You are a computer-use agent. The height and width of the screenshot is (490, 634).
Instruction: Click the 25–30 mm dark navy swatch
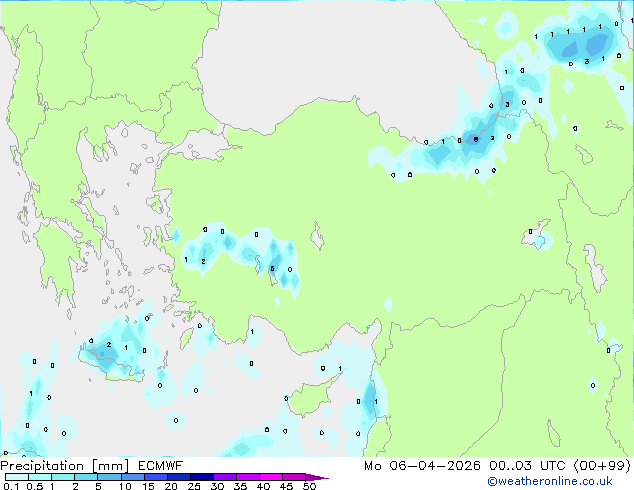pyautogui.click(x=202, y=477)
